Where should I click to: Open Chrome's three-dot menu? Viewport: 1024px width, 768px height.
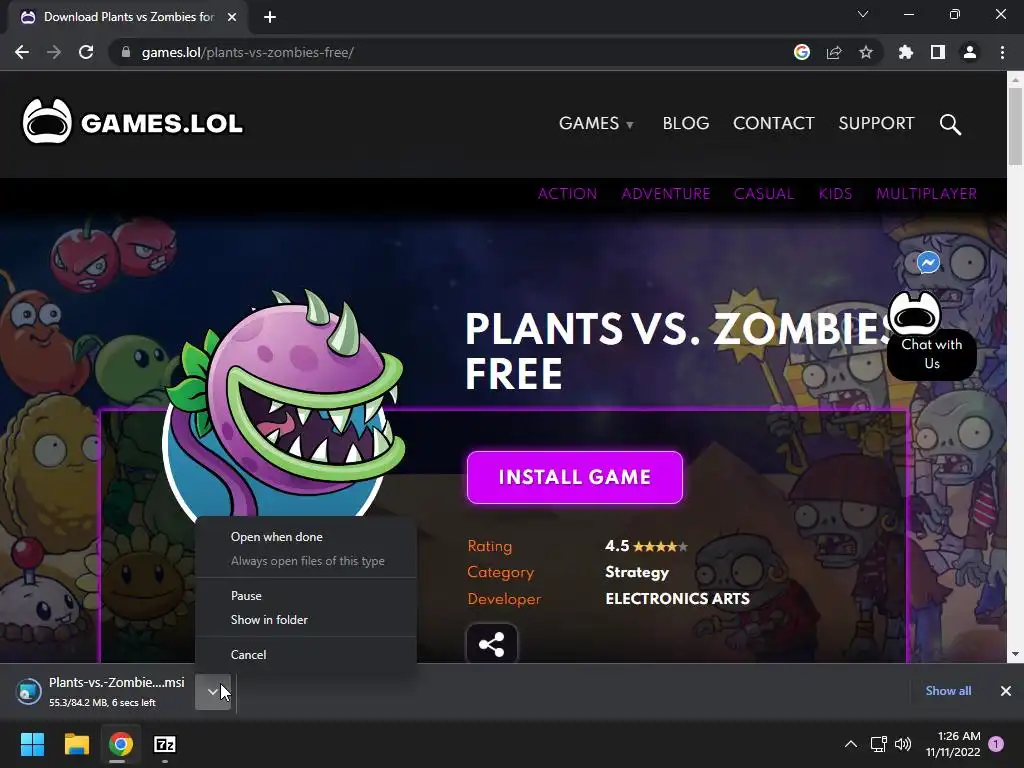1002,52
